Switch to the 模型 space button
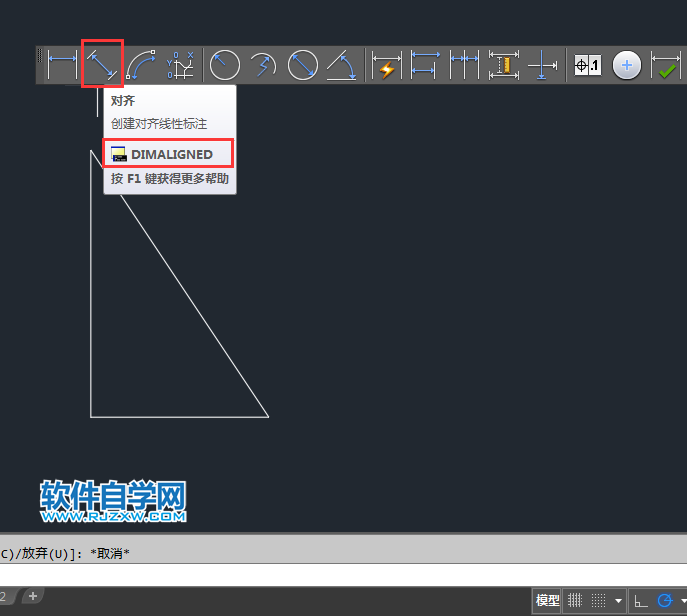 pyautogui.click(x=547, y=600)
